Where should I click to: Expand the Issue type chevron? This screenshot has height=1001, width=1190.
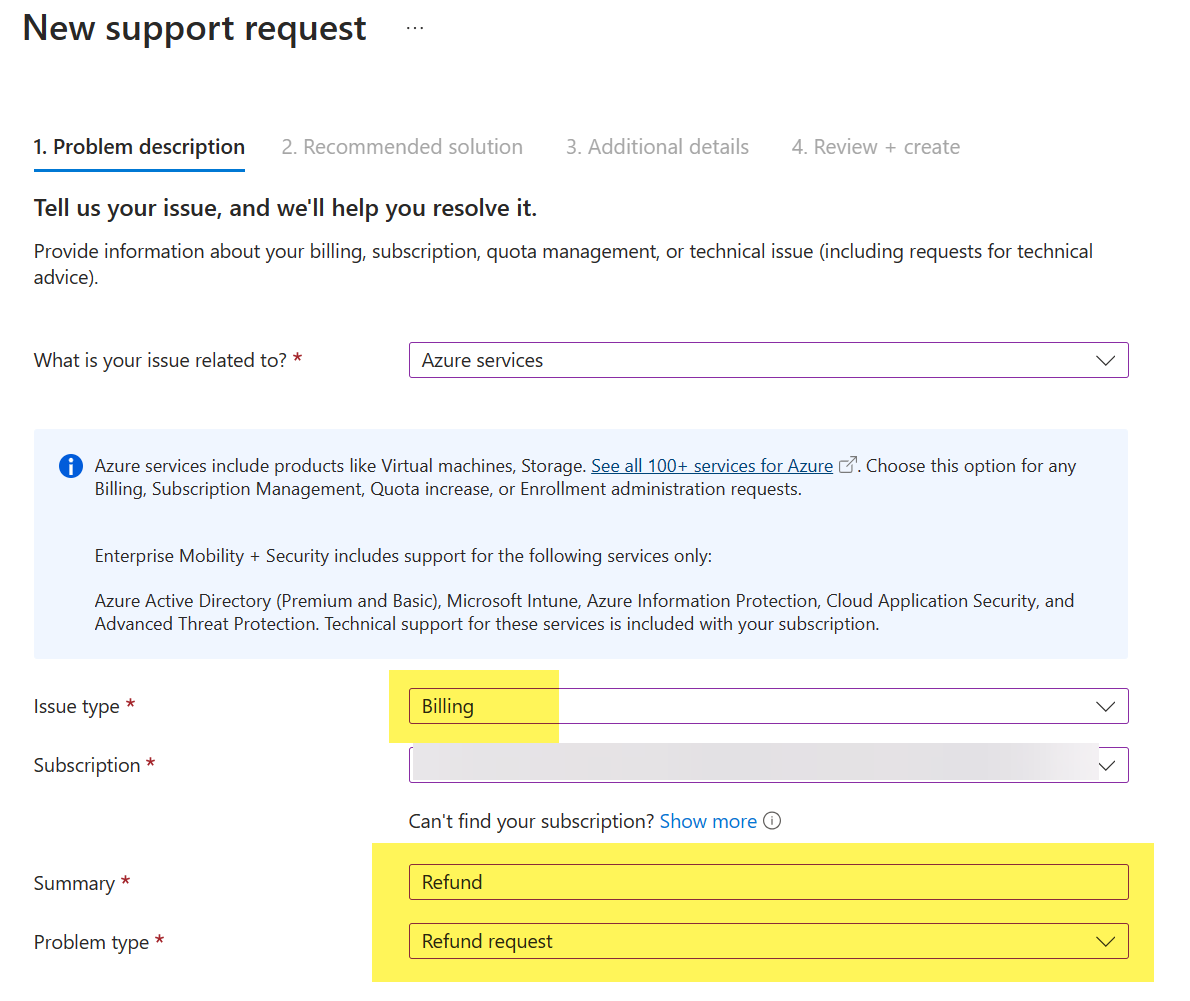[1105, 707]
